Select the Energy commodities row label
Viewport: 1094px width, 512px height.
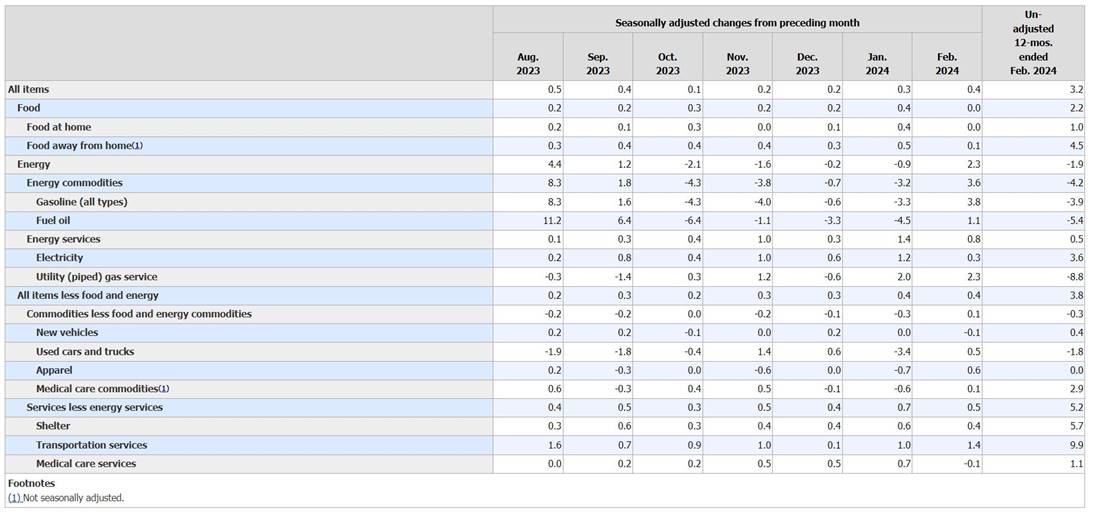[x=75, y=183]
